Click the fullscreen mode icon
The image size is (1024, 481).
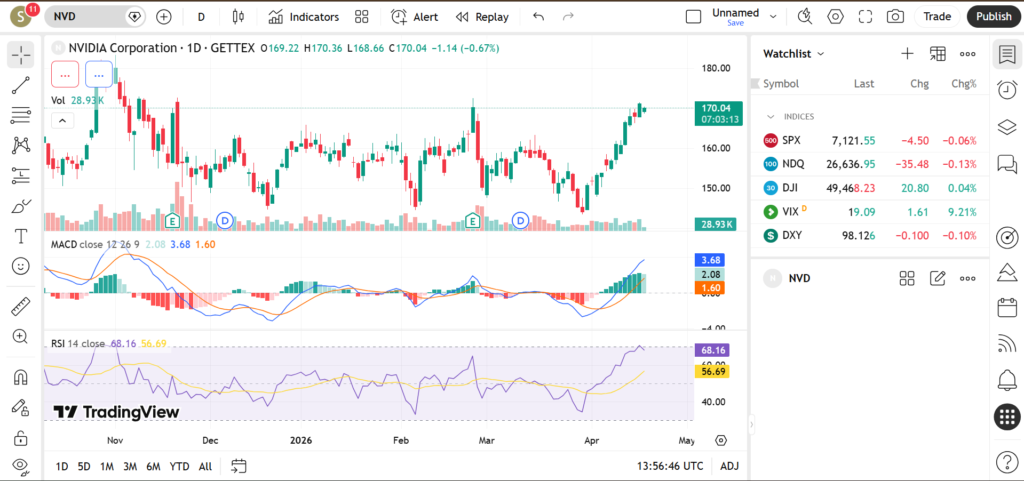[x=866, y=17]
